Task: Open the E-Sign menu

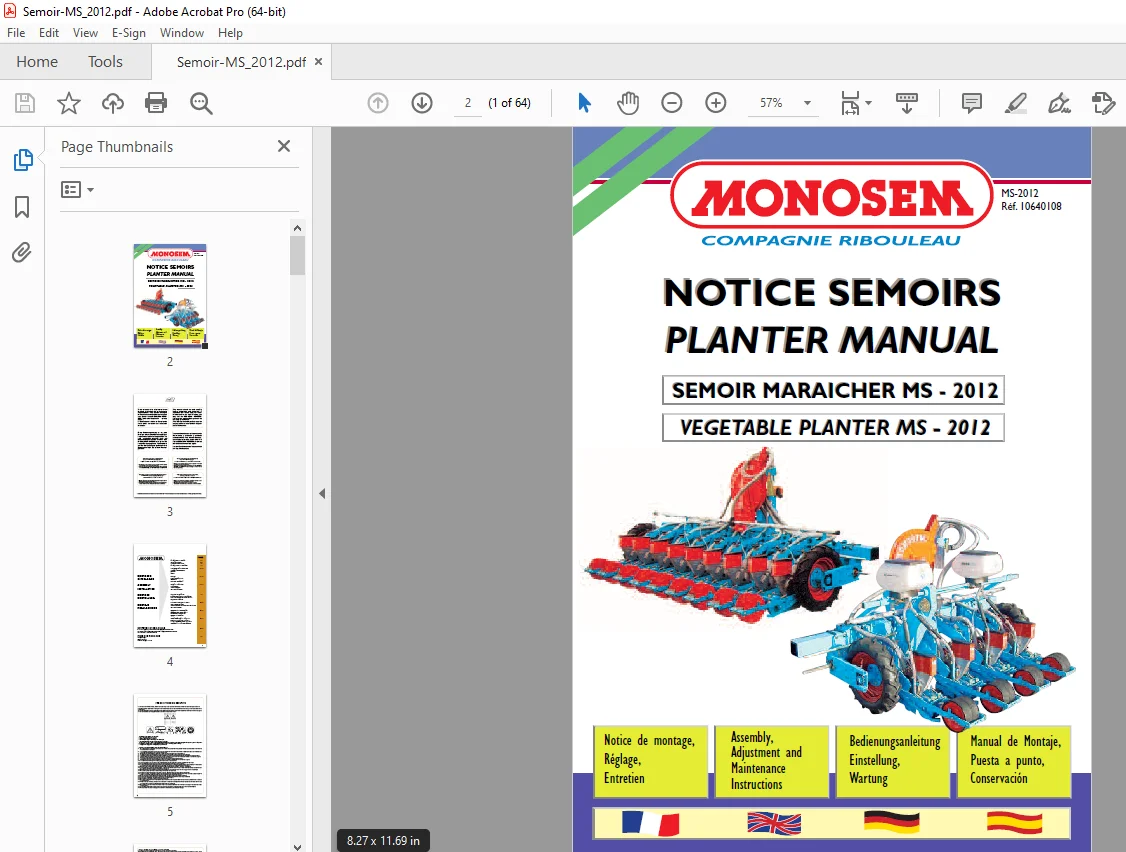Action: (129, 33)
